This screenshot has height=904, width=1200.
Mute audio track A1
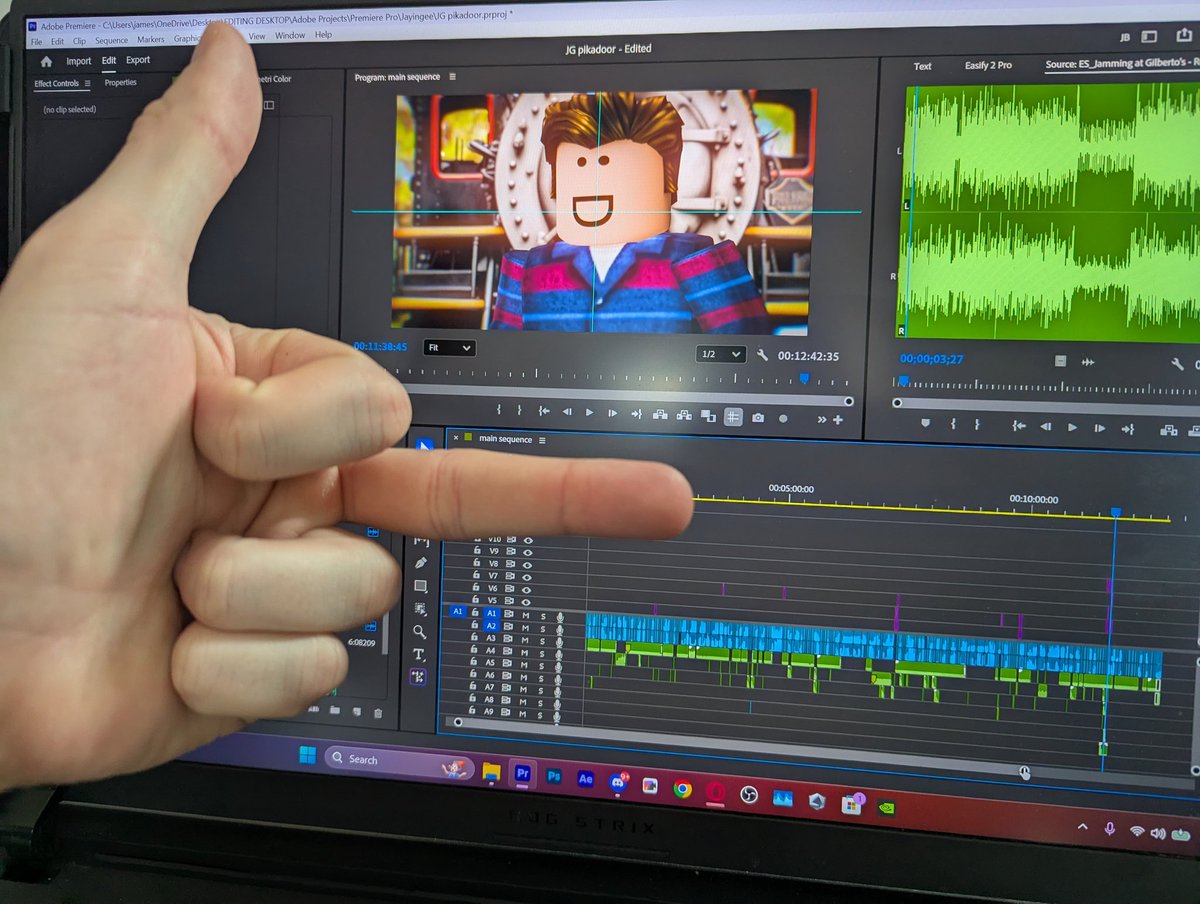click(x=526, y=614)
